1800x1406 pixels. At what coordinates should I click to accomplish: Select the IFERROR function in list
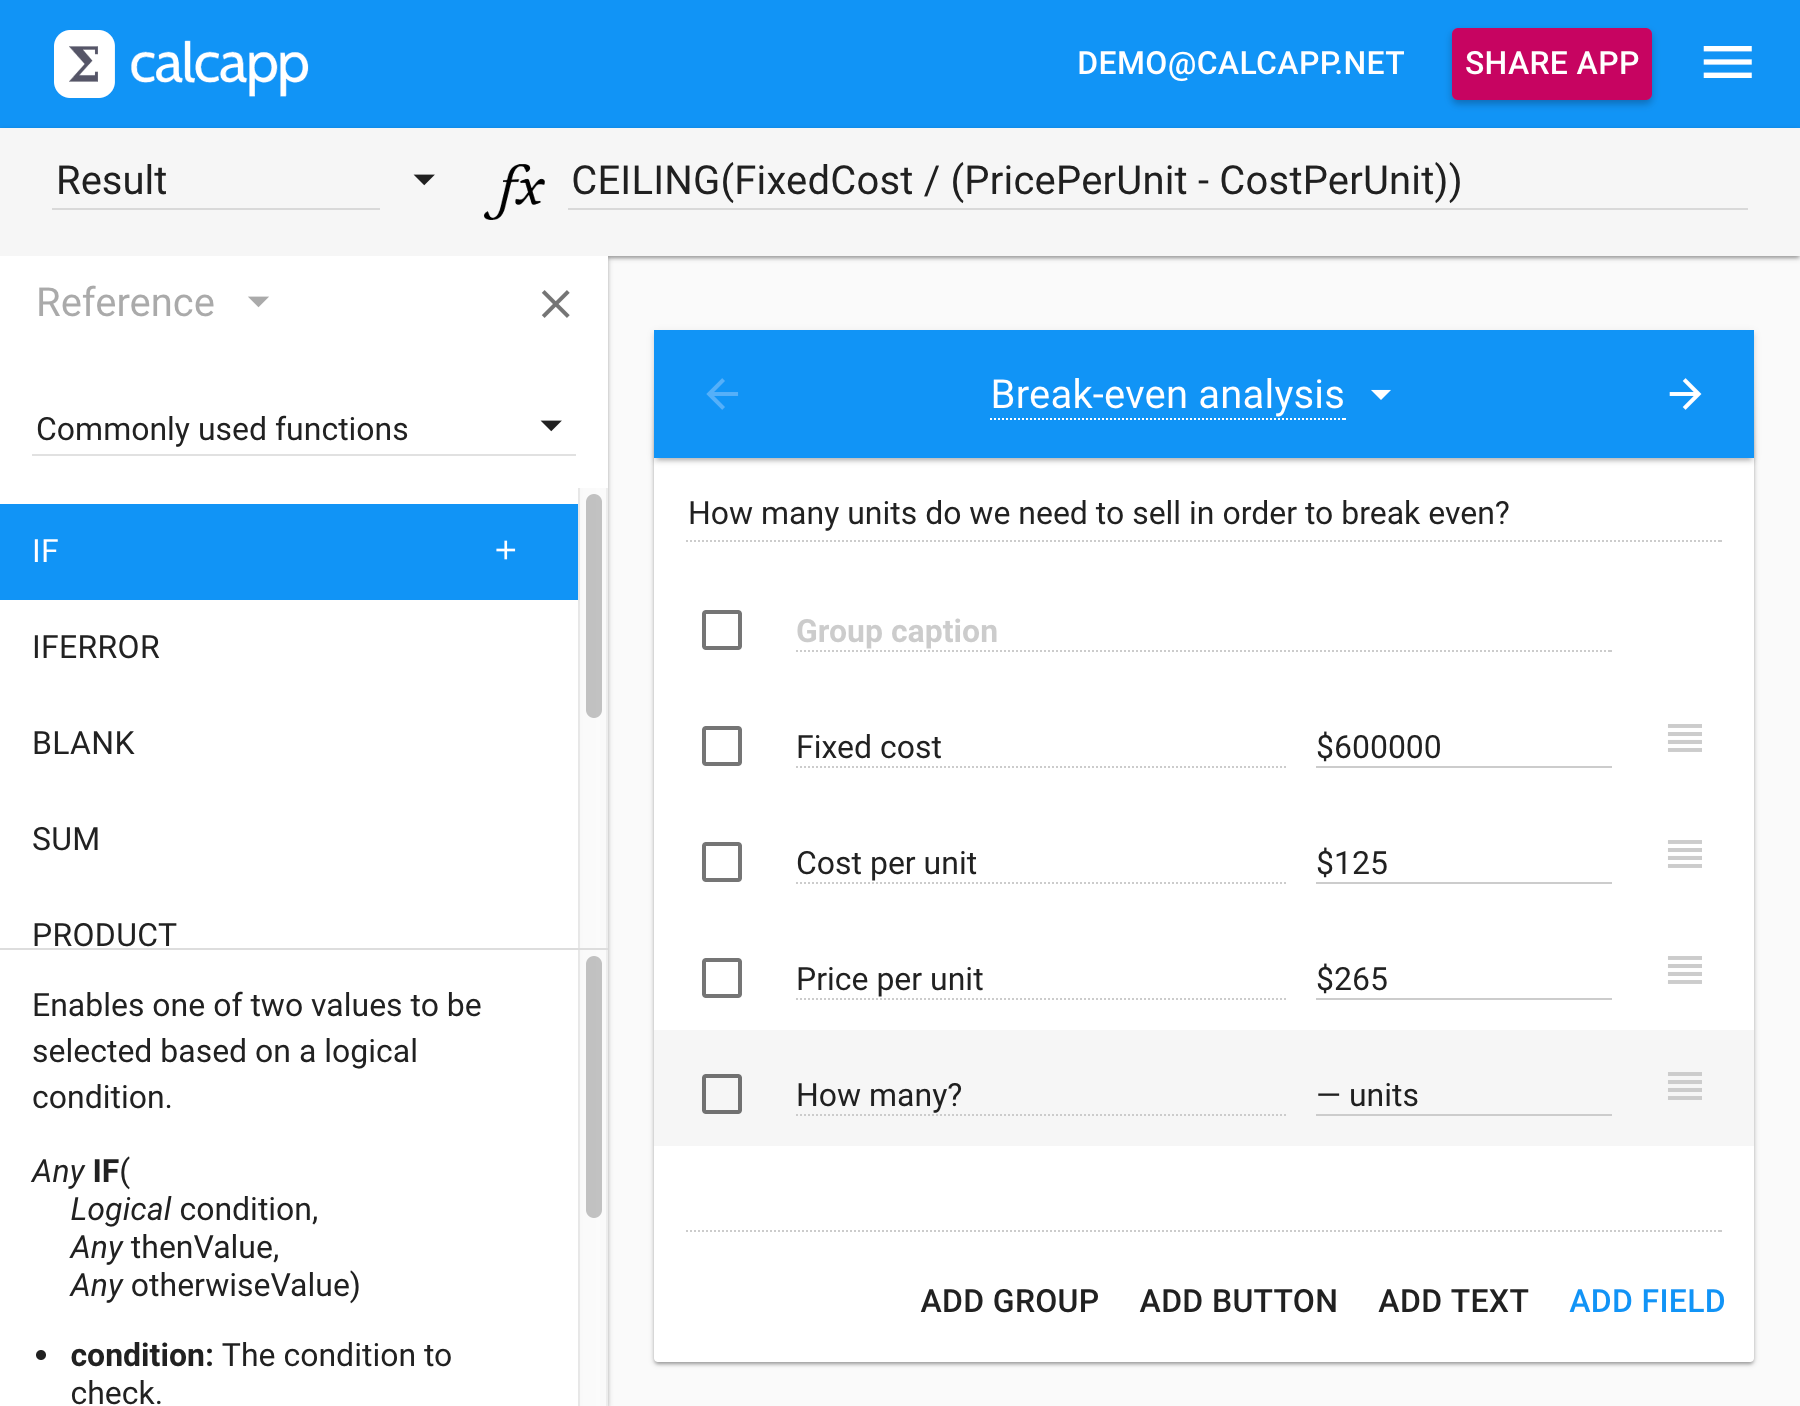pos(96,647)
